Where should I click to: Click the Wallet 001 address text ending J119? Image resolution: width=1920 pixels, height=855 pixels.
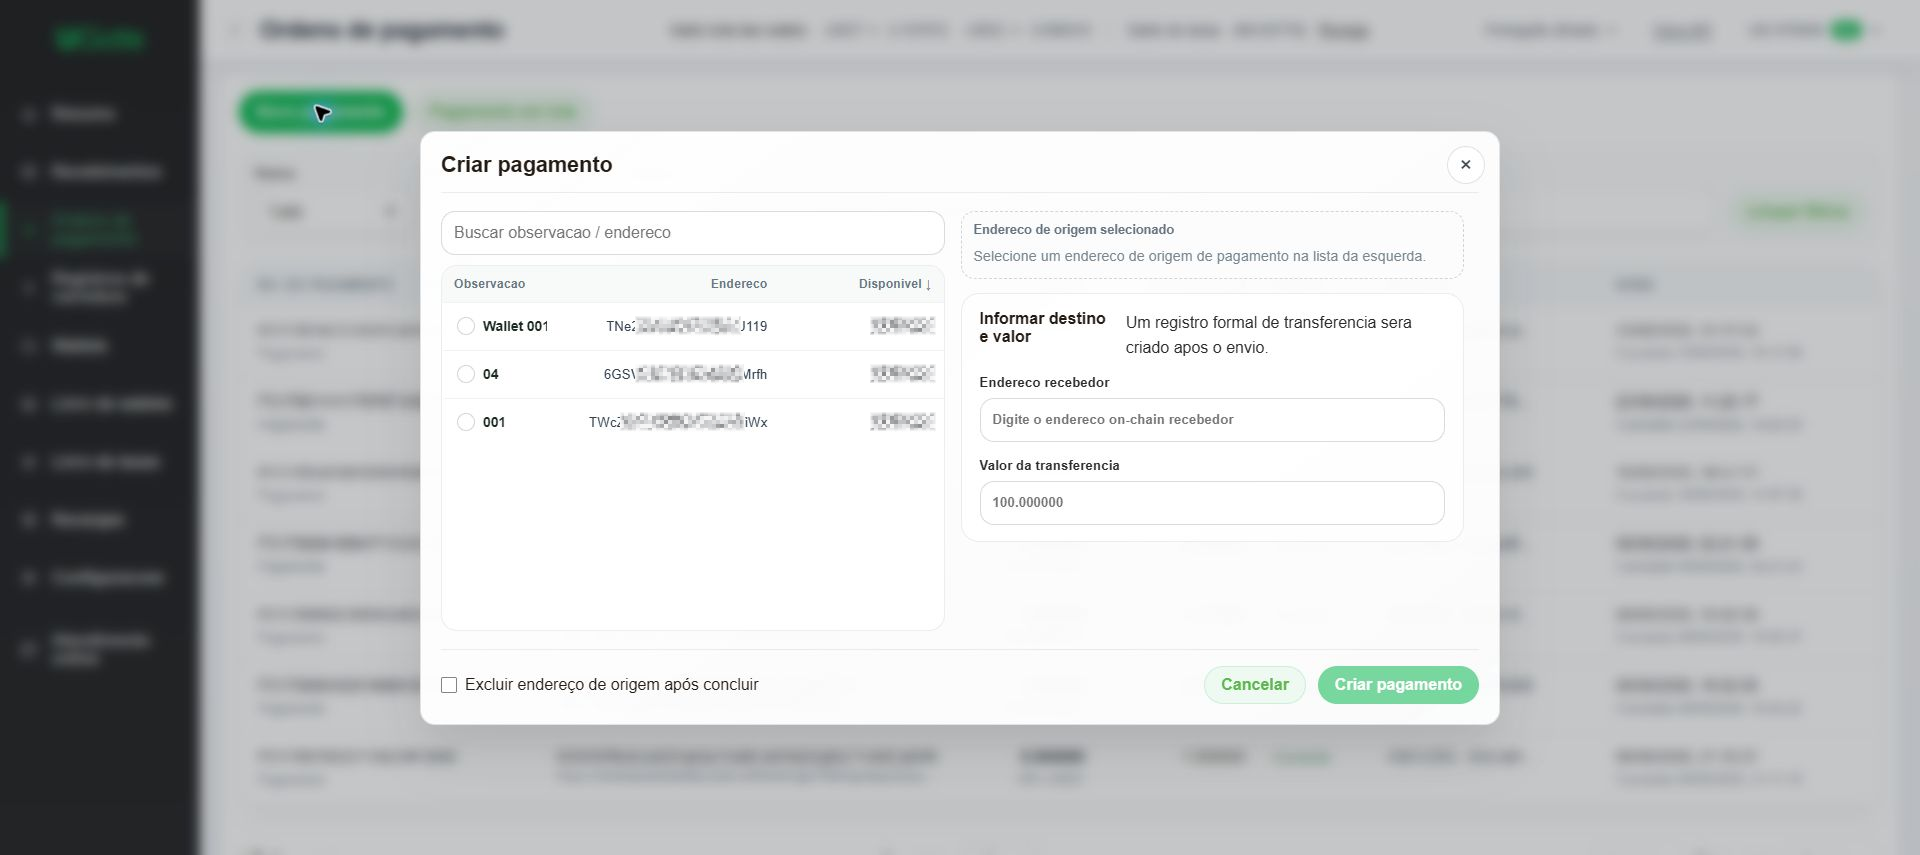pyautogui.click(x=686, y=326)
